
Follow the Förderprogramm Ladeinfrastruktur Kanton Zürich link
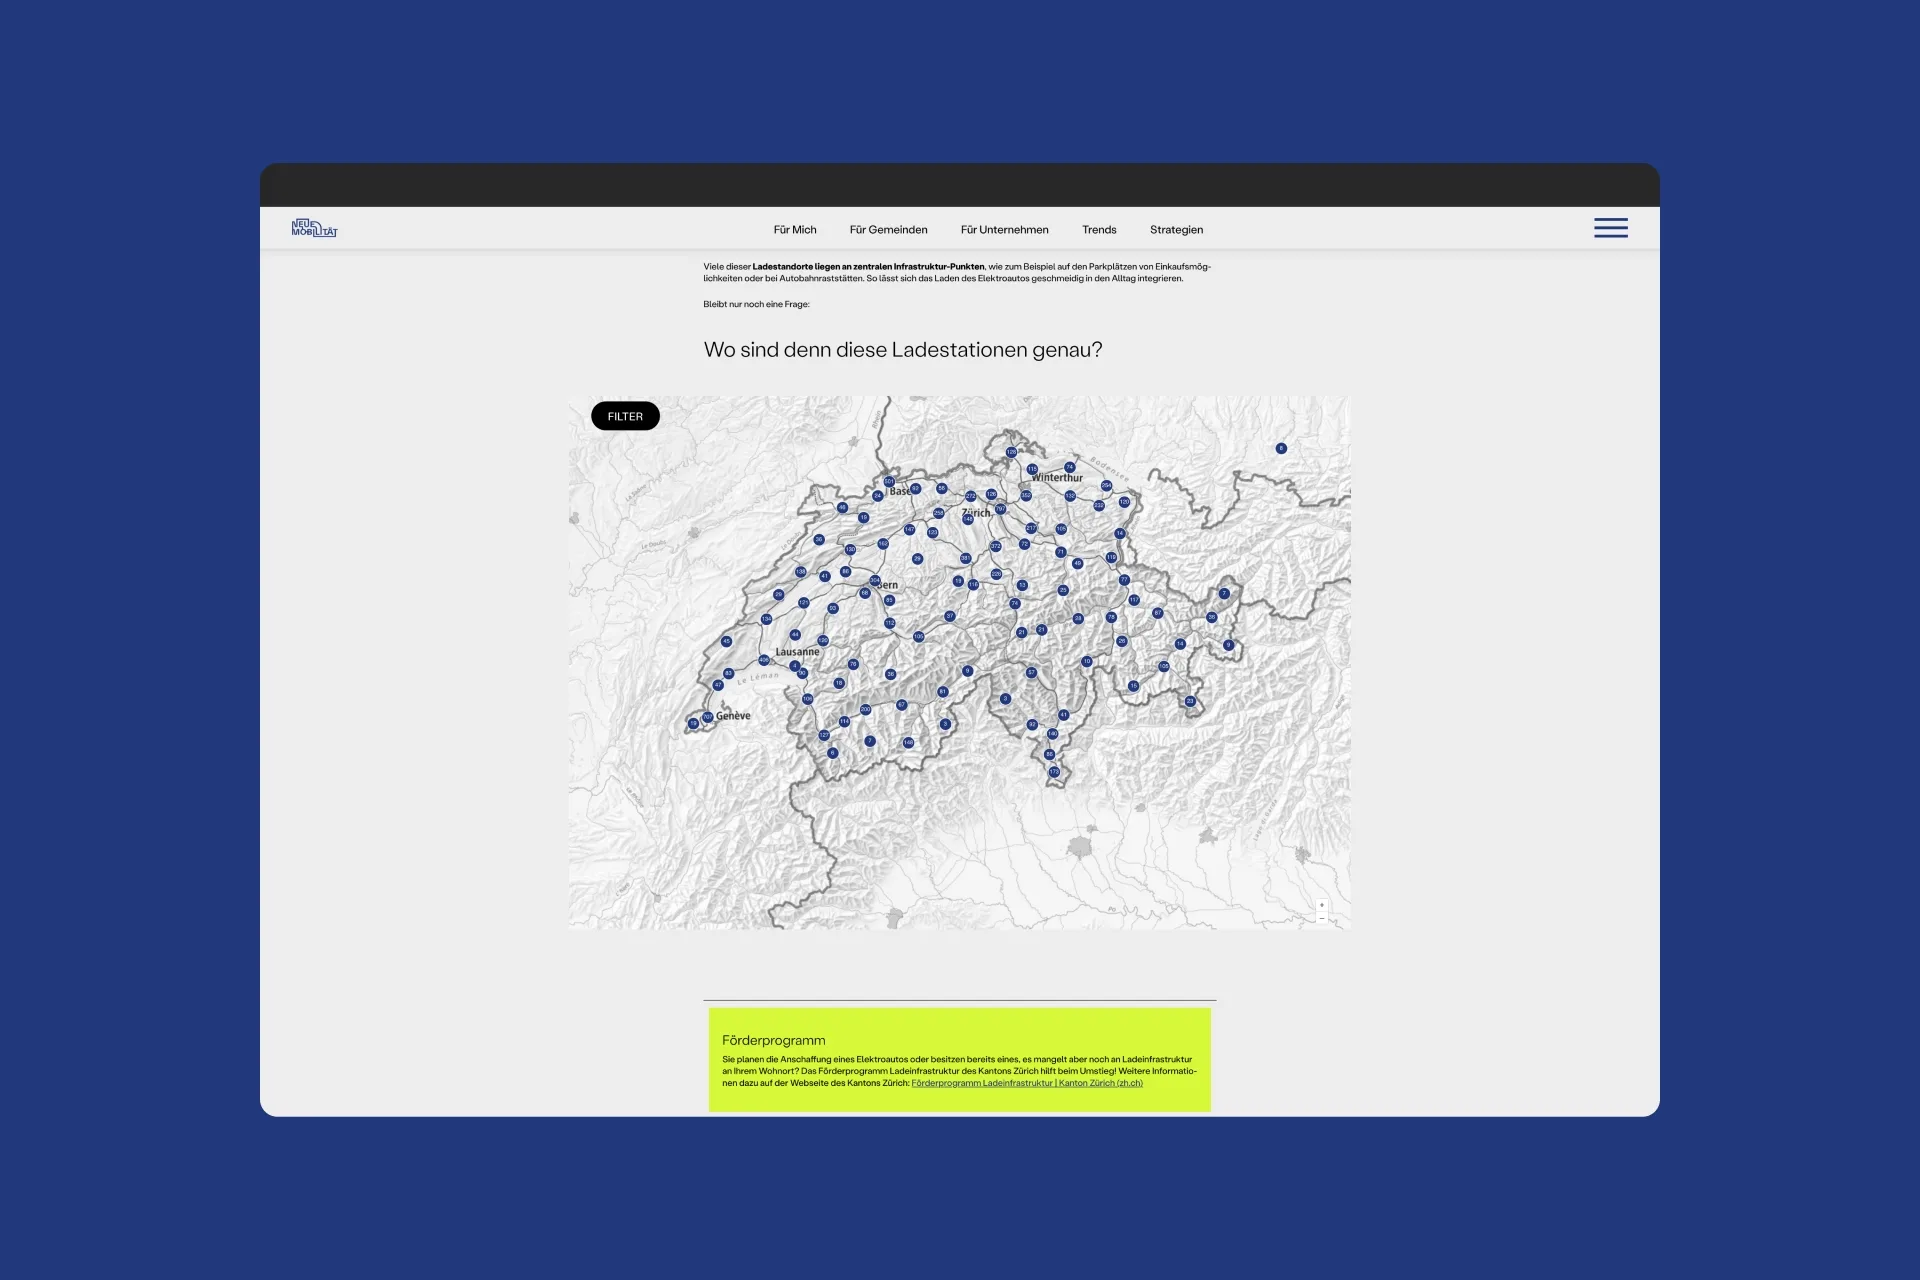pos(1026,1083)
